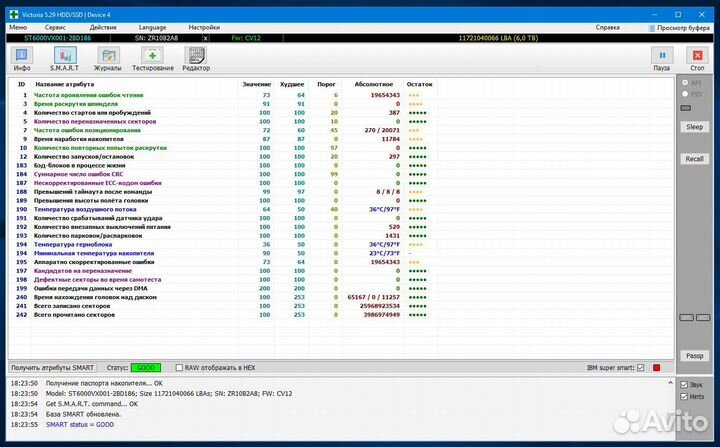The image size is (720, 447).
Task: Select the S.M.A.R.T toolbar icon
Action: point(66,56)
